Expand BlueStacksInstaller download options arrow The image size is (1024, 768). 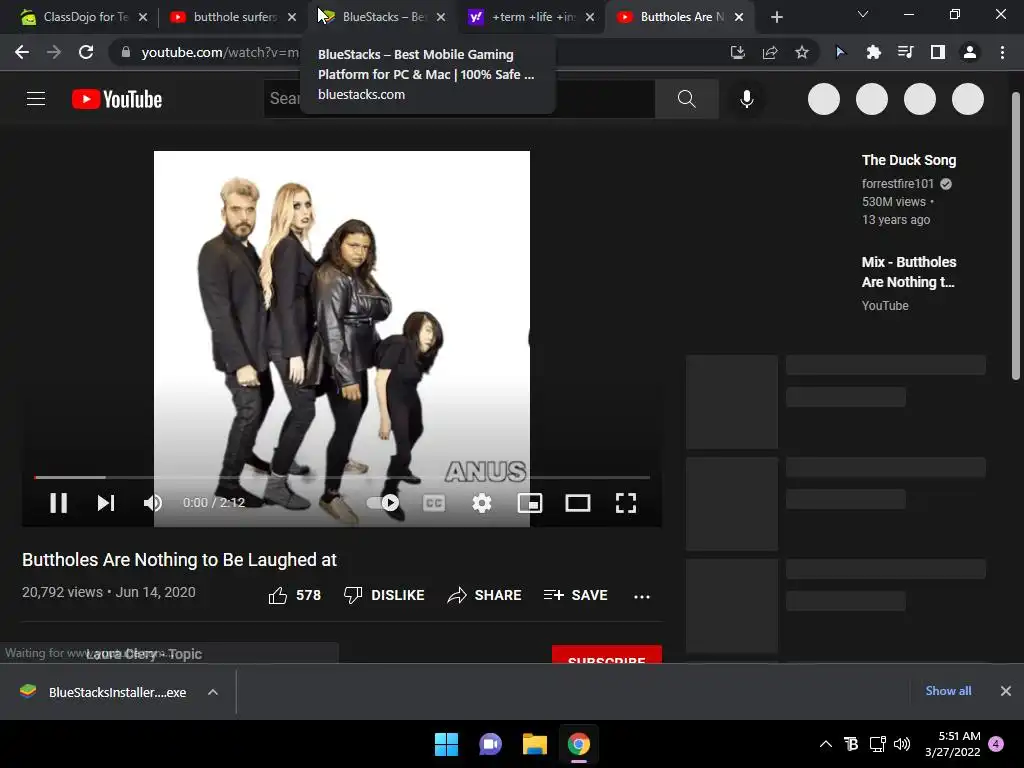[213, 692]
